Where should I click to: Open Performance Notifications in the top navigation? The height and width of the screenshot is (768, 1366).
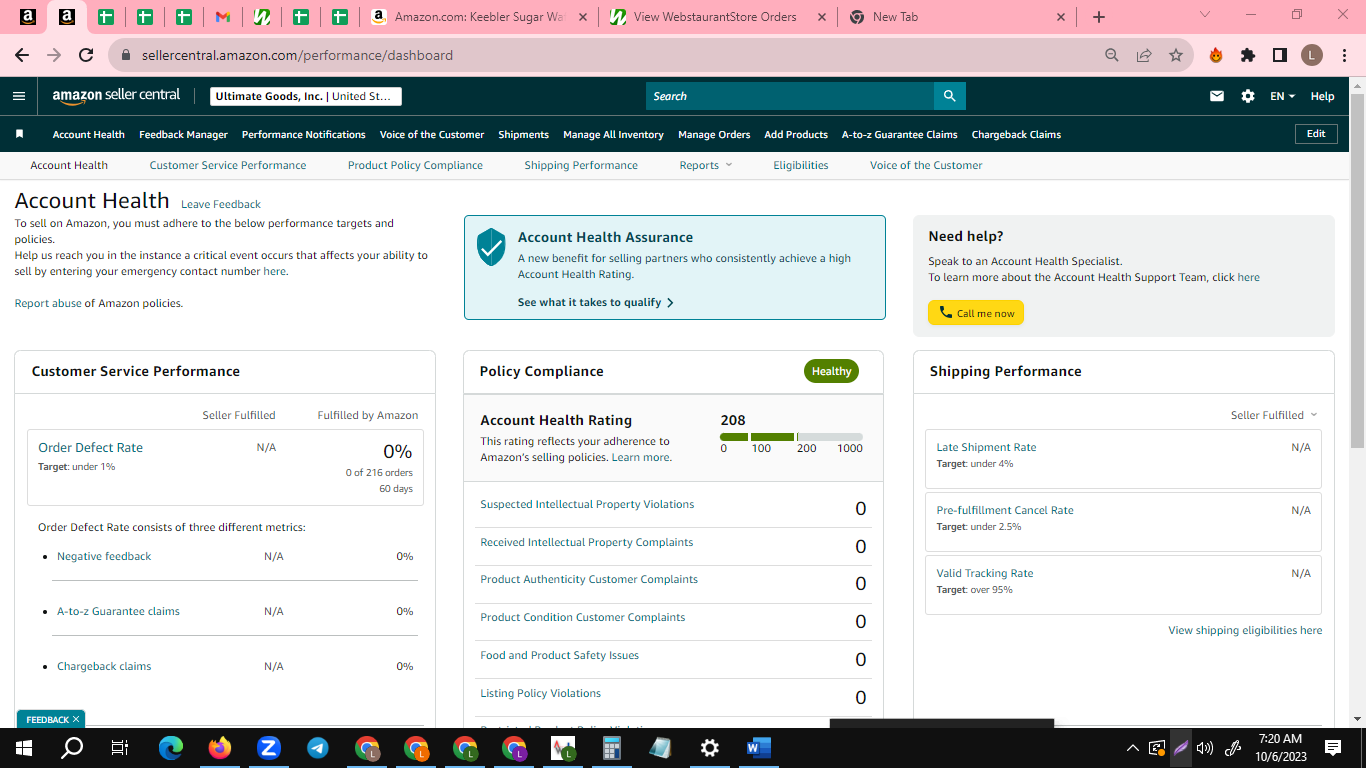[x=304, y=134]
